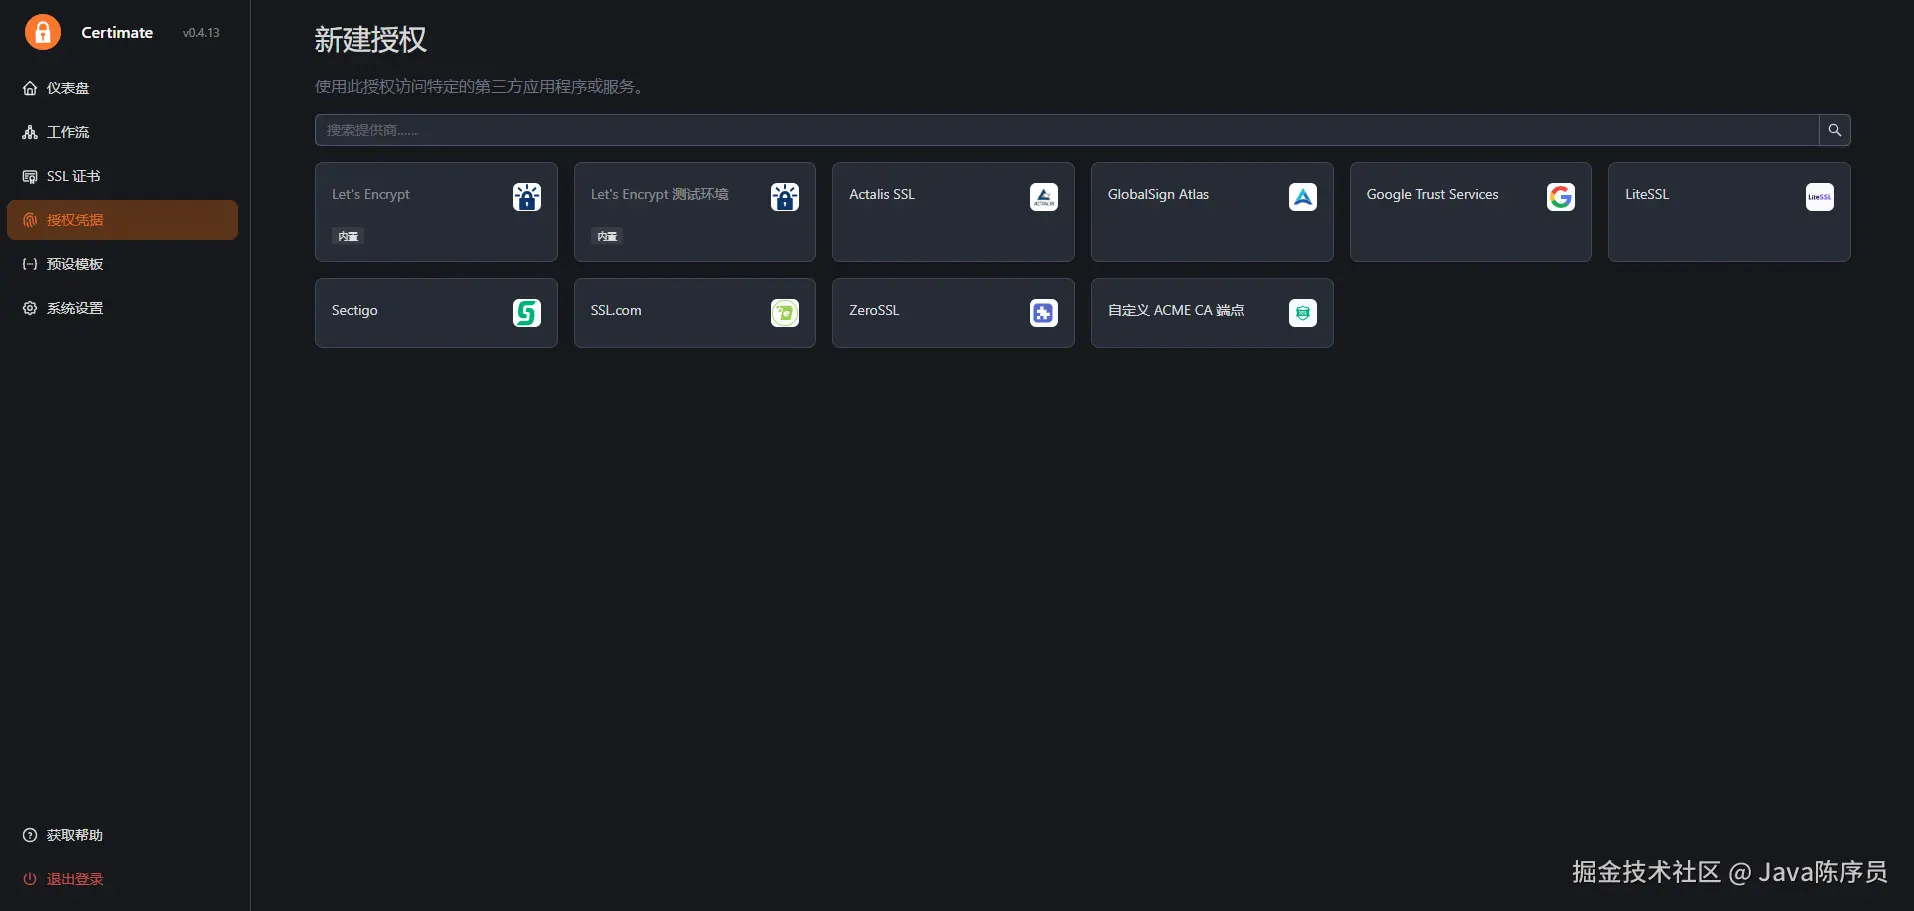The image size is (1914, 911).
Task: Select the GlobalSign Atlas provider name
Action: pos(1159,194)
